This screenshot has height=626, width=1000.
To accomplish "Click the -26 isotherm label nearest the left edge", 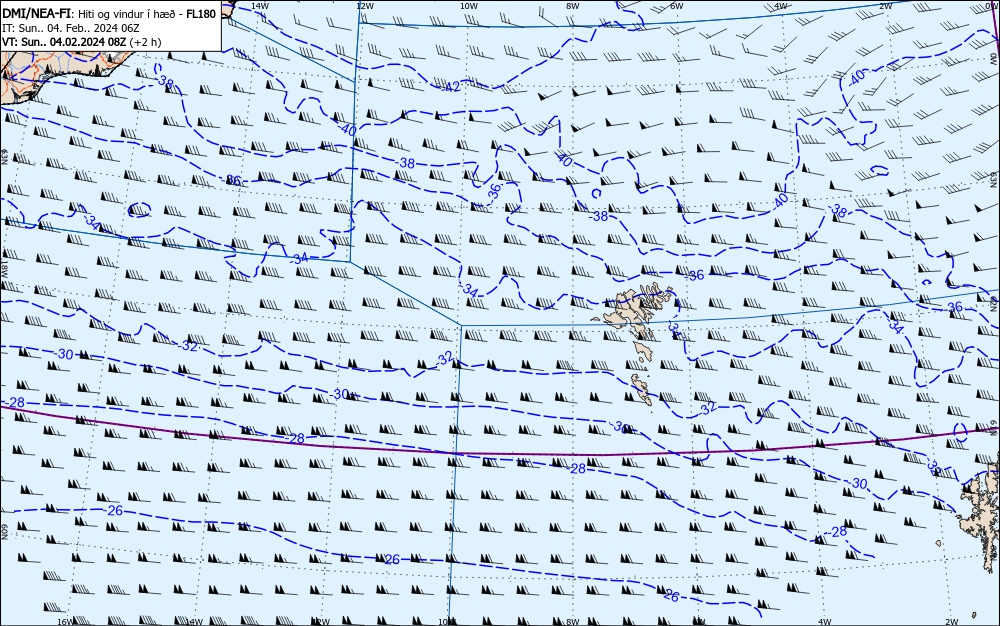I will point(114,511).
